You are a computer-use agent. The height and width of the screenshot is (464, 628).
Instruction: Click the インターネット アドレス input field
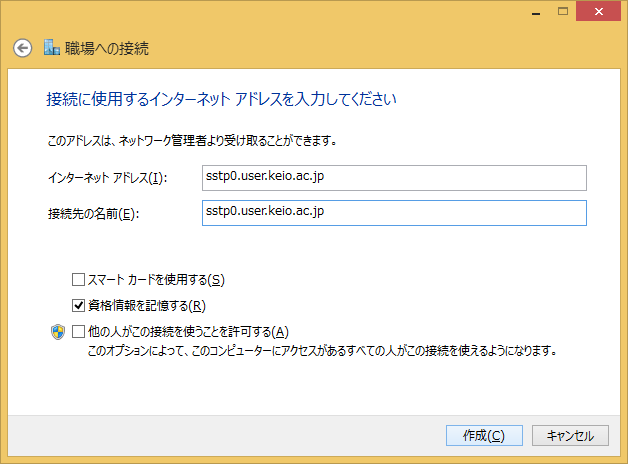tap(393, 178)
